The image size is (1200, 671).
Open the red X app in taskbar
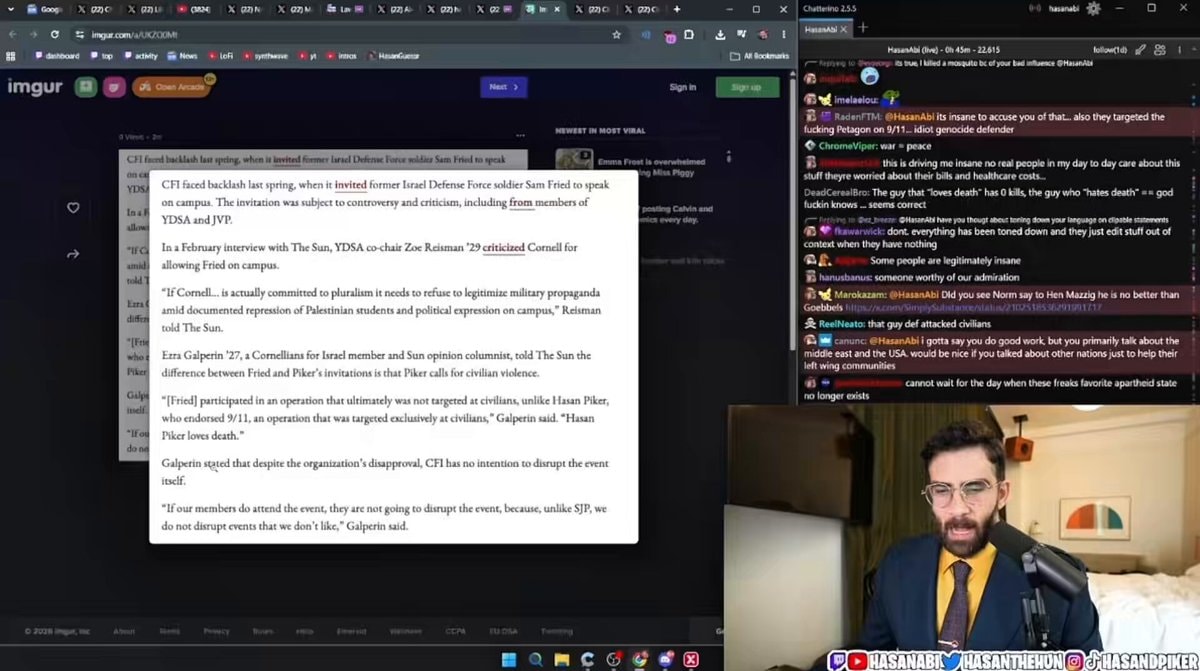click(x=691, y=660)
